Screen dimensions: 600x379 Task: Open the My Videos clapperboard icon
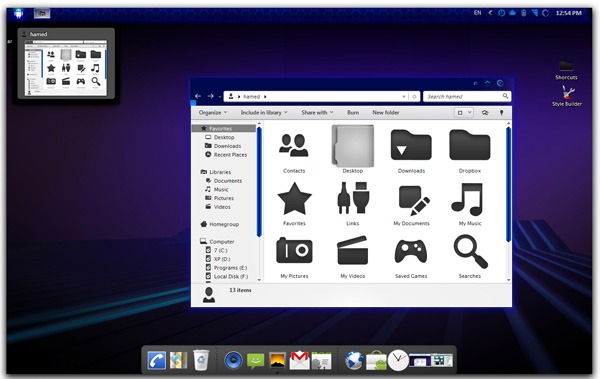pos(352,250)
